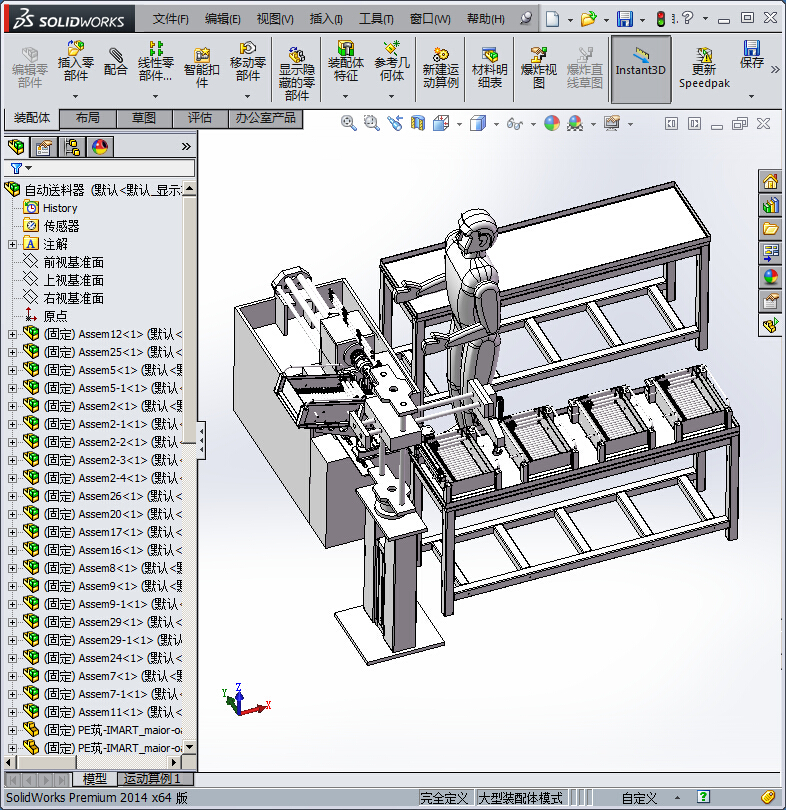This screenshot has height=810, width=786.
Task: Switch to the 布局 tab
Action: click(88, 118)
